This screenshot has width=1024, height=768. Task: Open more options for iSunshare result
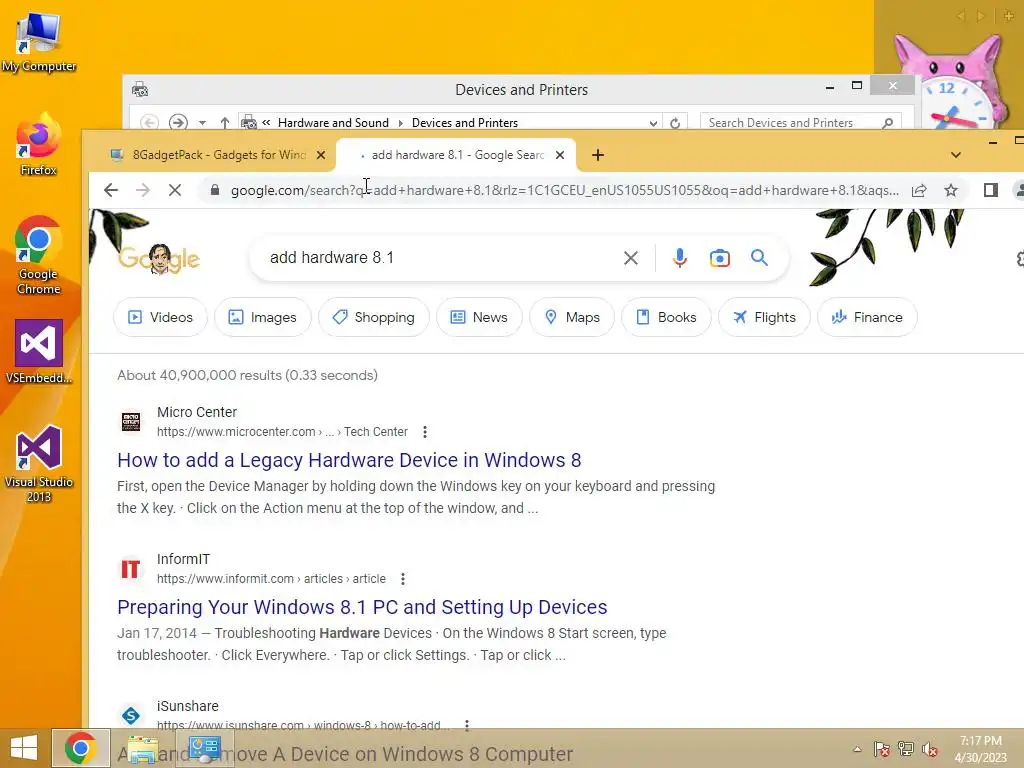pos(466,725)
